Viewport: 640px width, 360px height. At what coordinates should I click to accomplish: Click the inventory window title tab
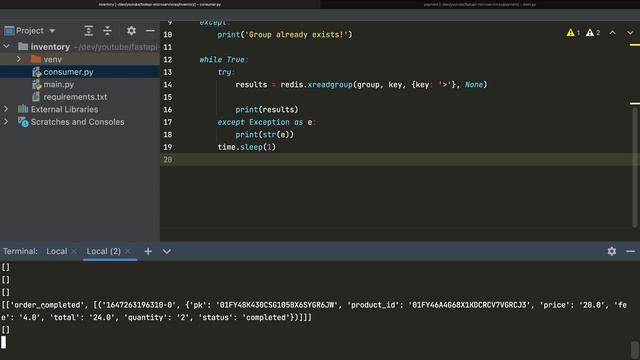click(160, 4)
